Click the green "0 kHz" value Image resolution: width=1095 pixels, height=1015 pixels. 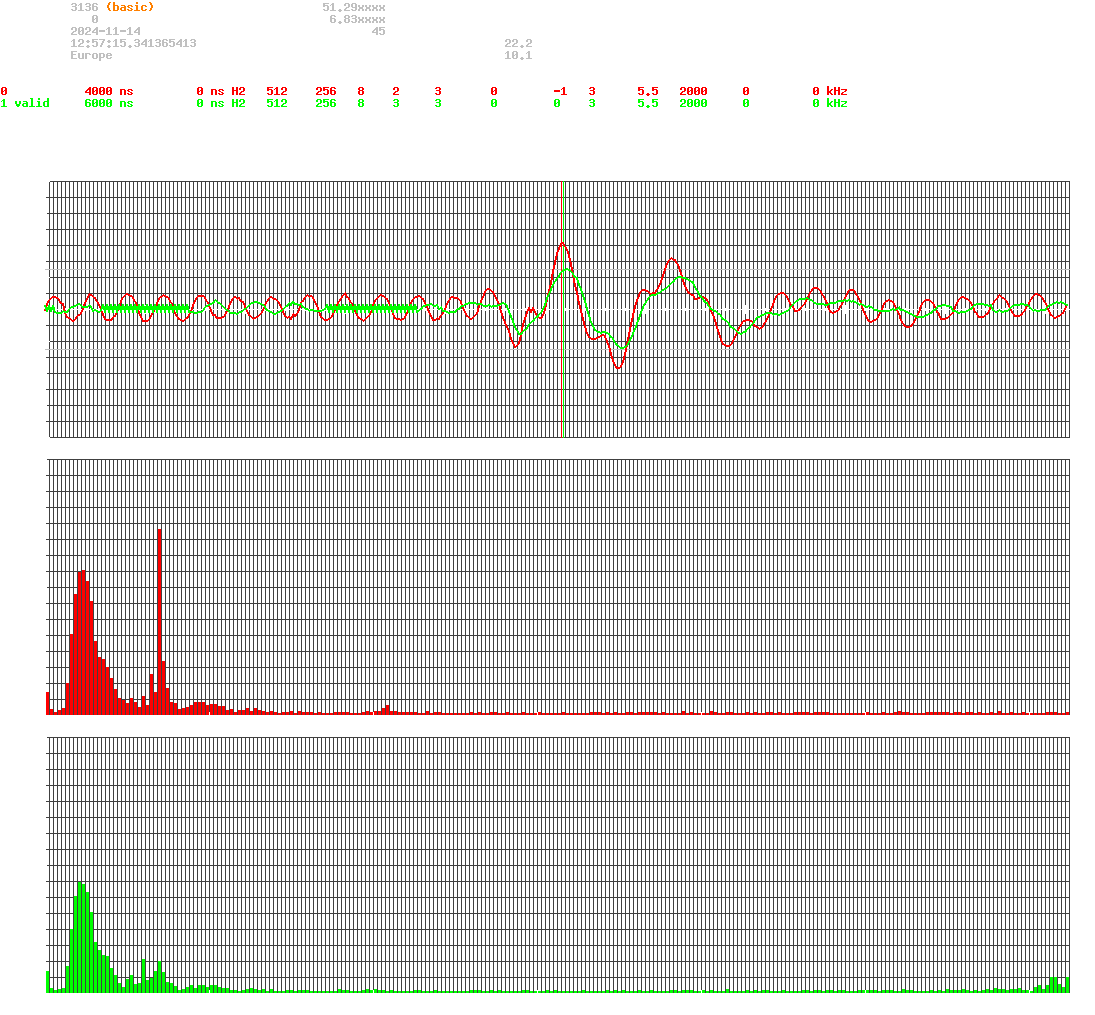(830, 103)
